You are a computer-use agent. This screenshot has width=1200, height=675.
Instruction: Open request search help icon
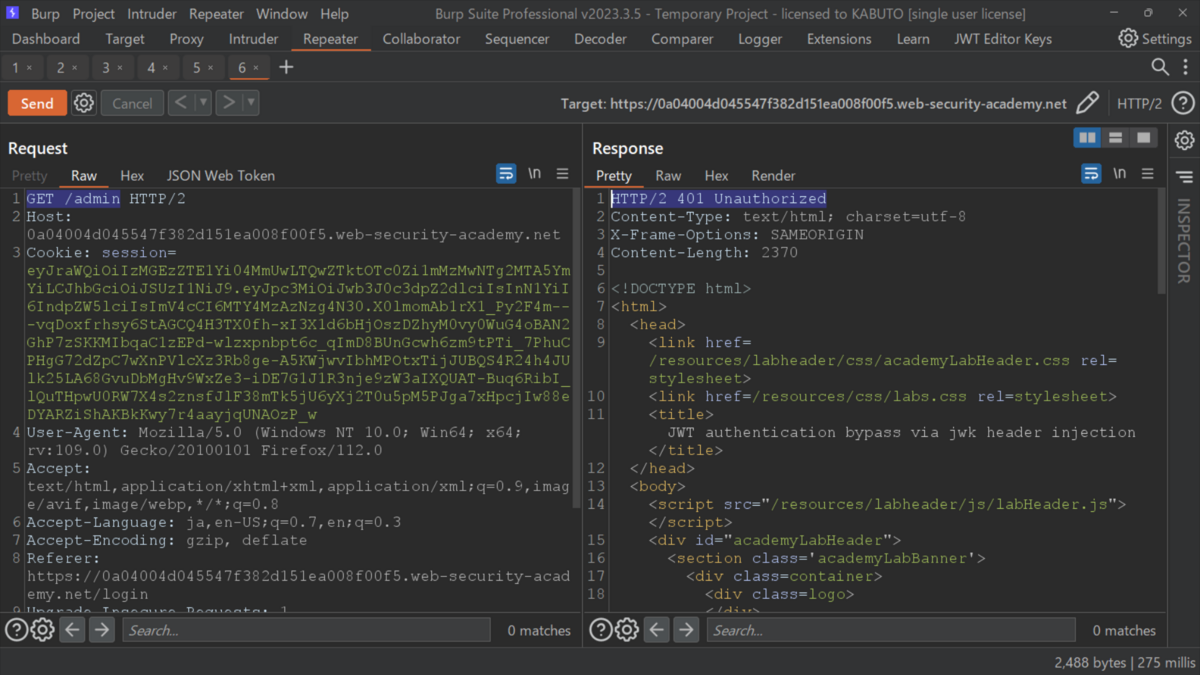17,630
